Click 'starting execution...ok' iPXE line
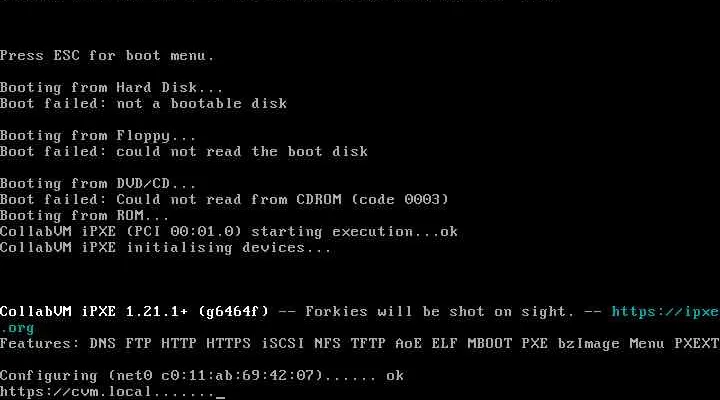Image resolution: width=720 pixels, height=400 pixels. click(354, 231)
